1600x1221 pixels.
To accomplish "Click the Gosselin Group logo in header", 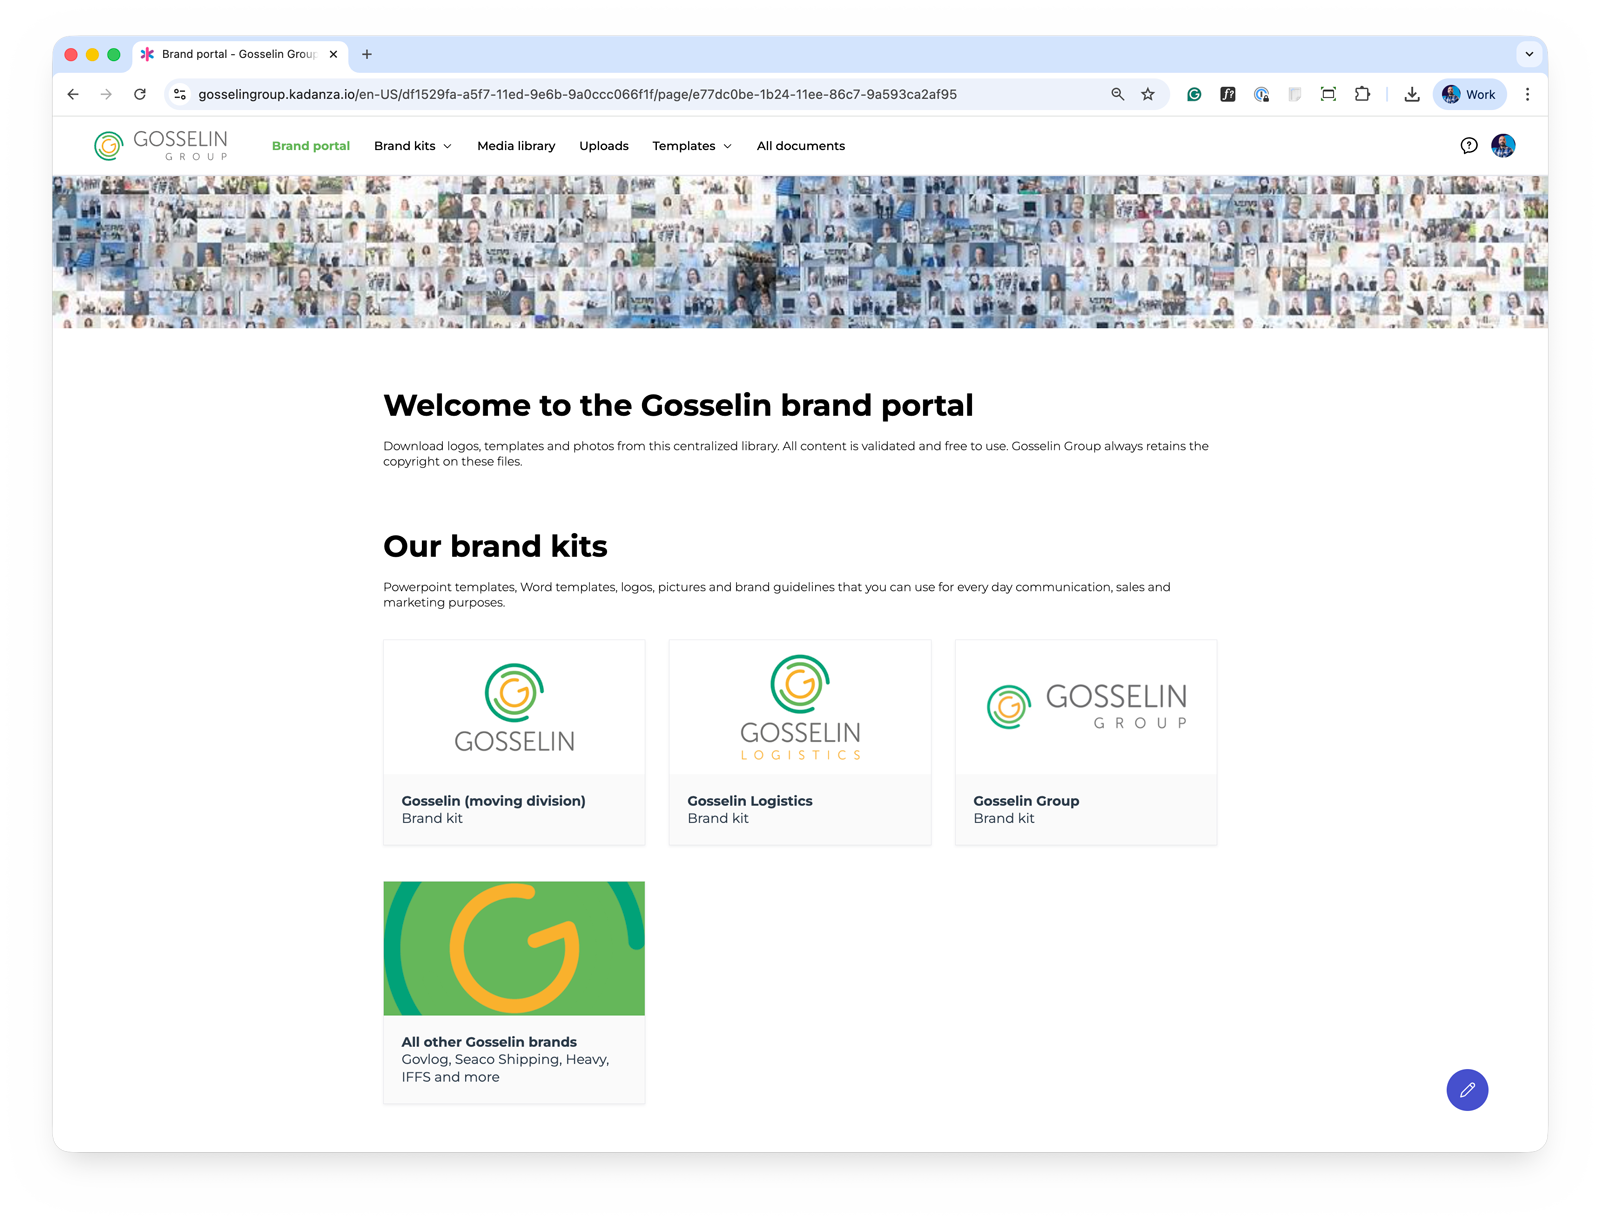I will (x=161, y=146).
